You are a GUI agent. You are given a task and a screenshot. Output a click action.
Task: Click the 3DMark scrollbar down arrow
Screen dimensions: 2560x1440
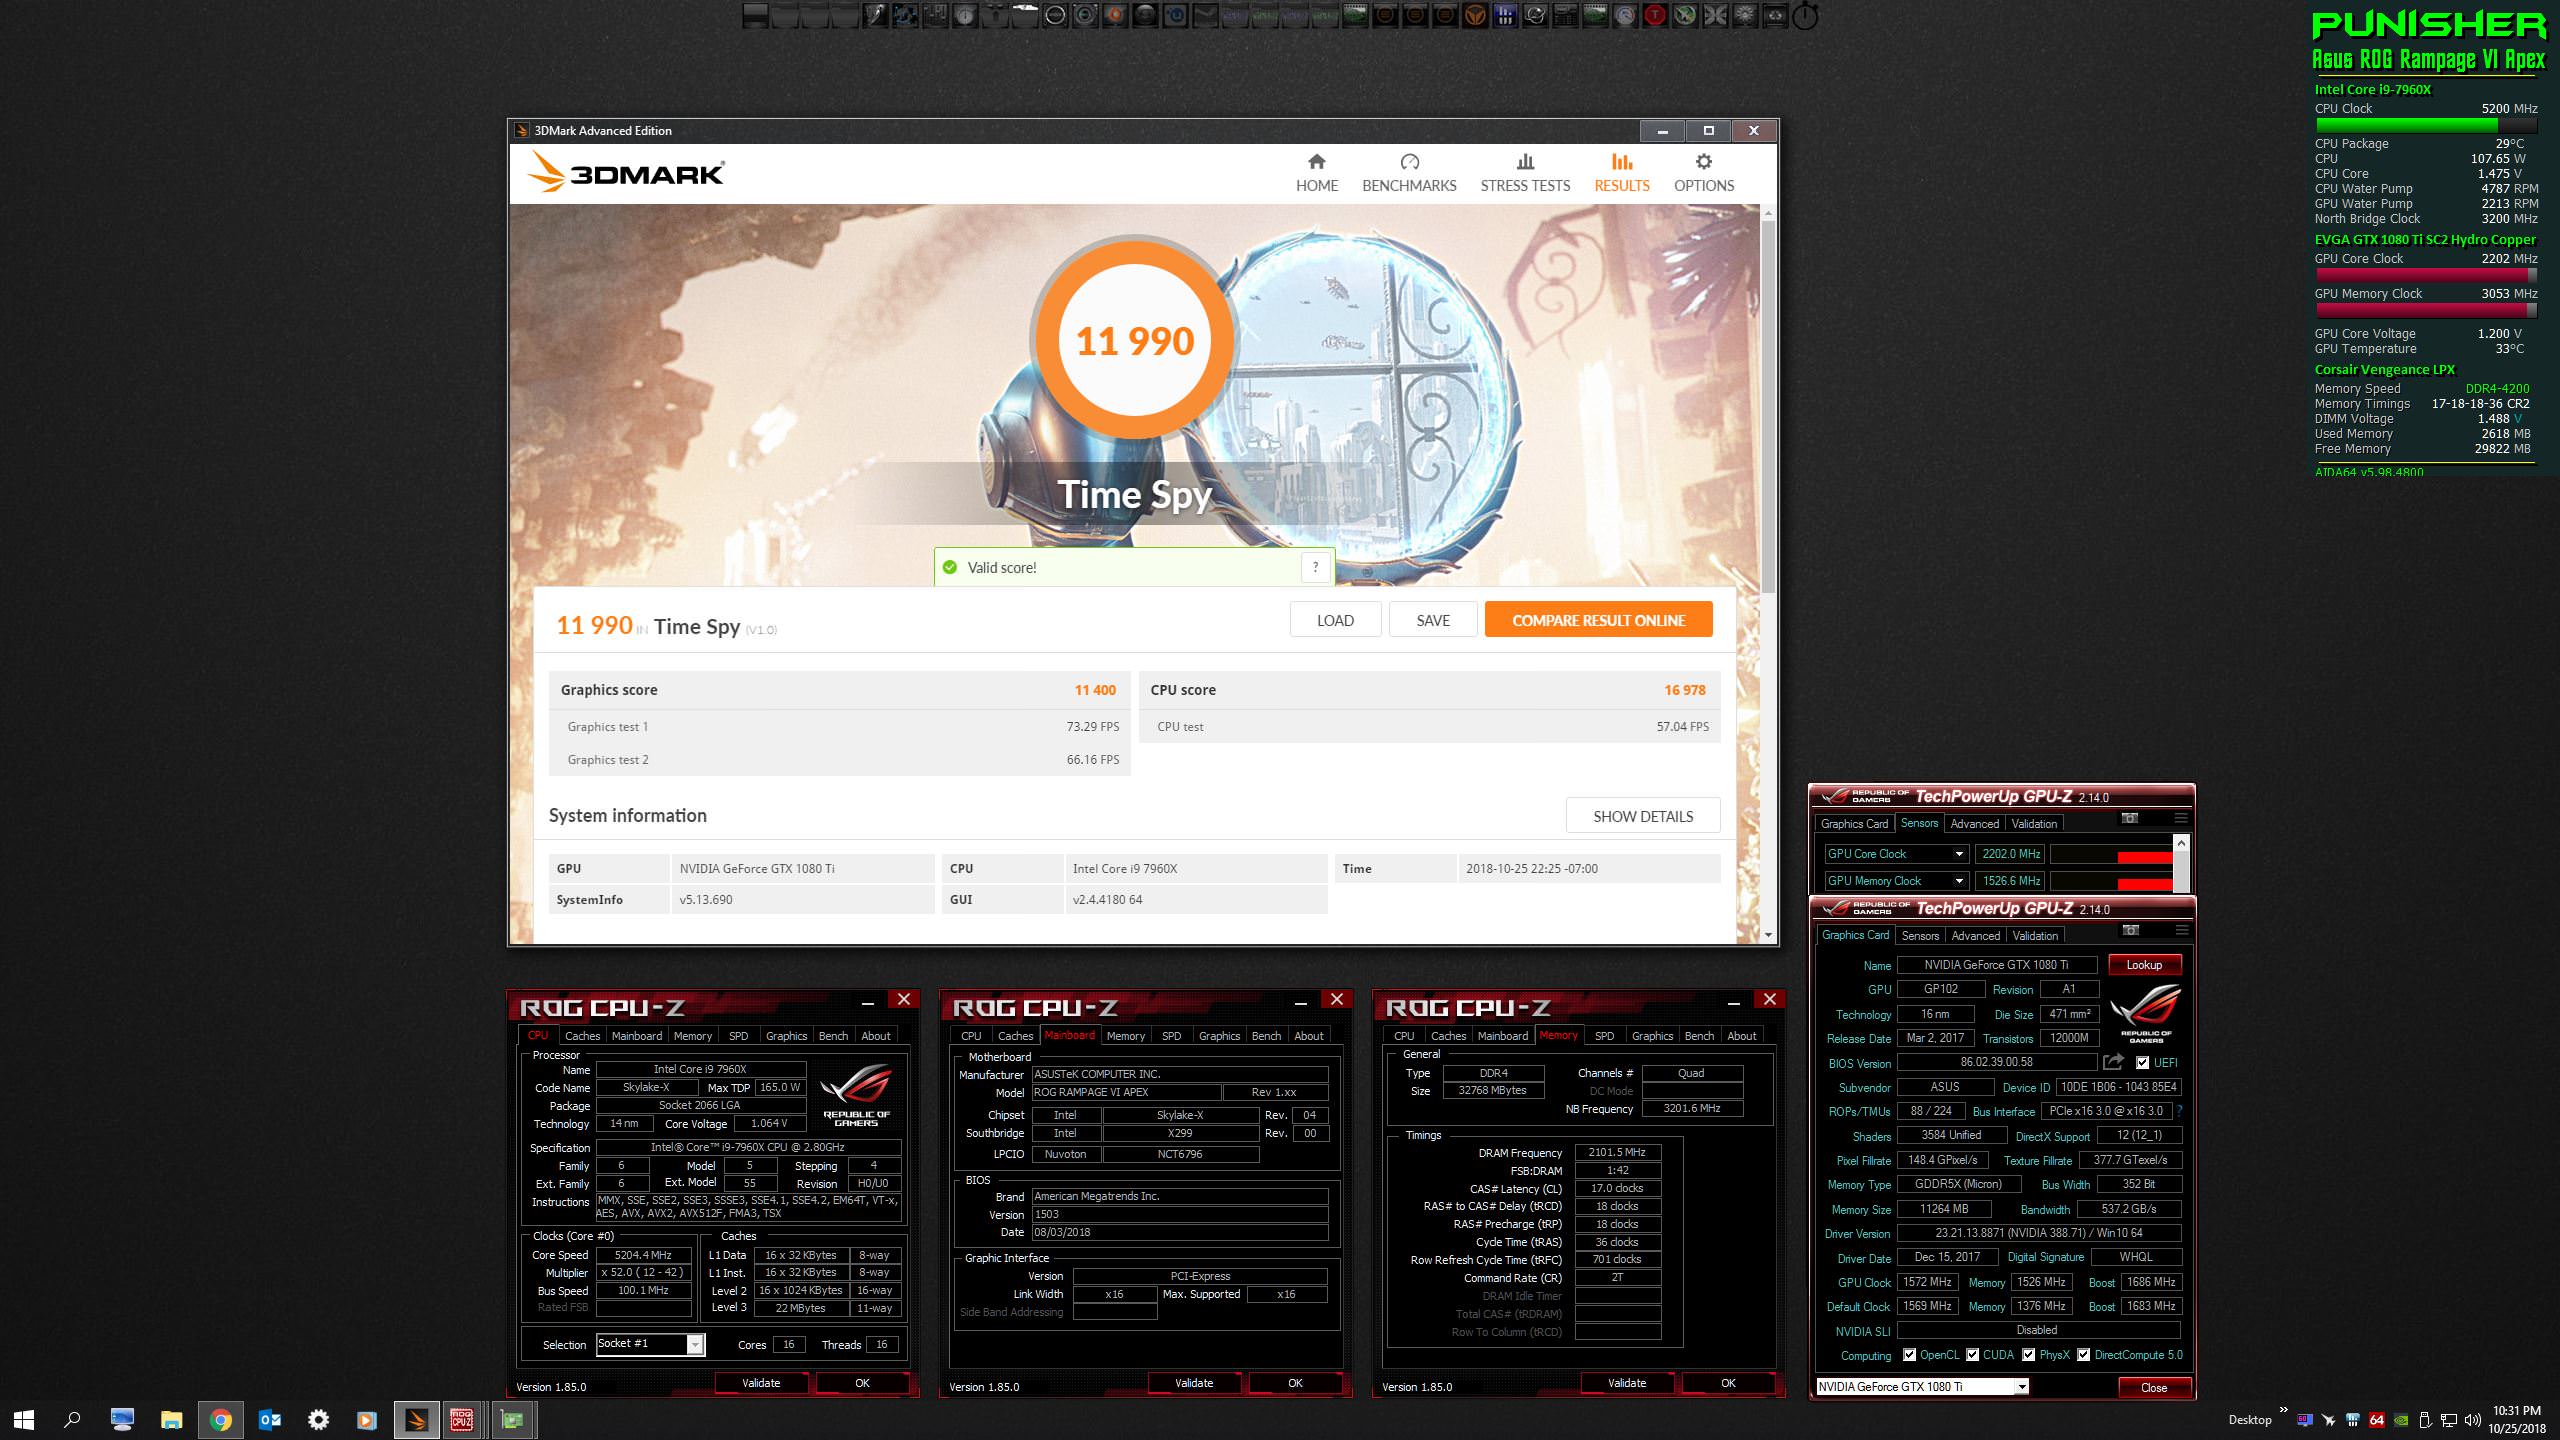(1768, 935)
